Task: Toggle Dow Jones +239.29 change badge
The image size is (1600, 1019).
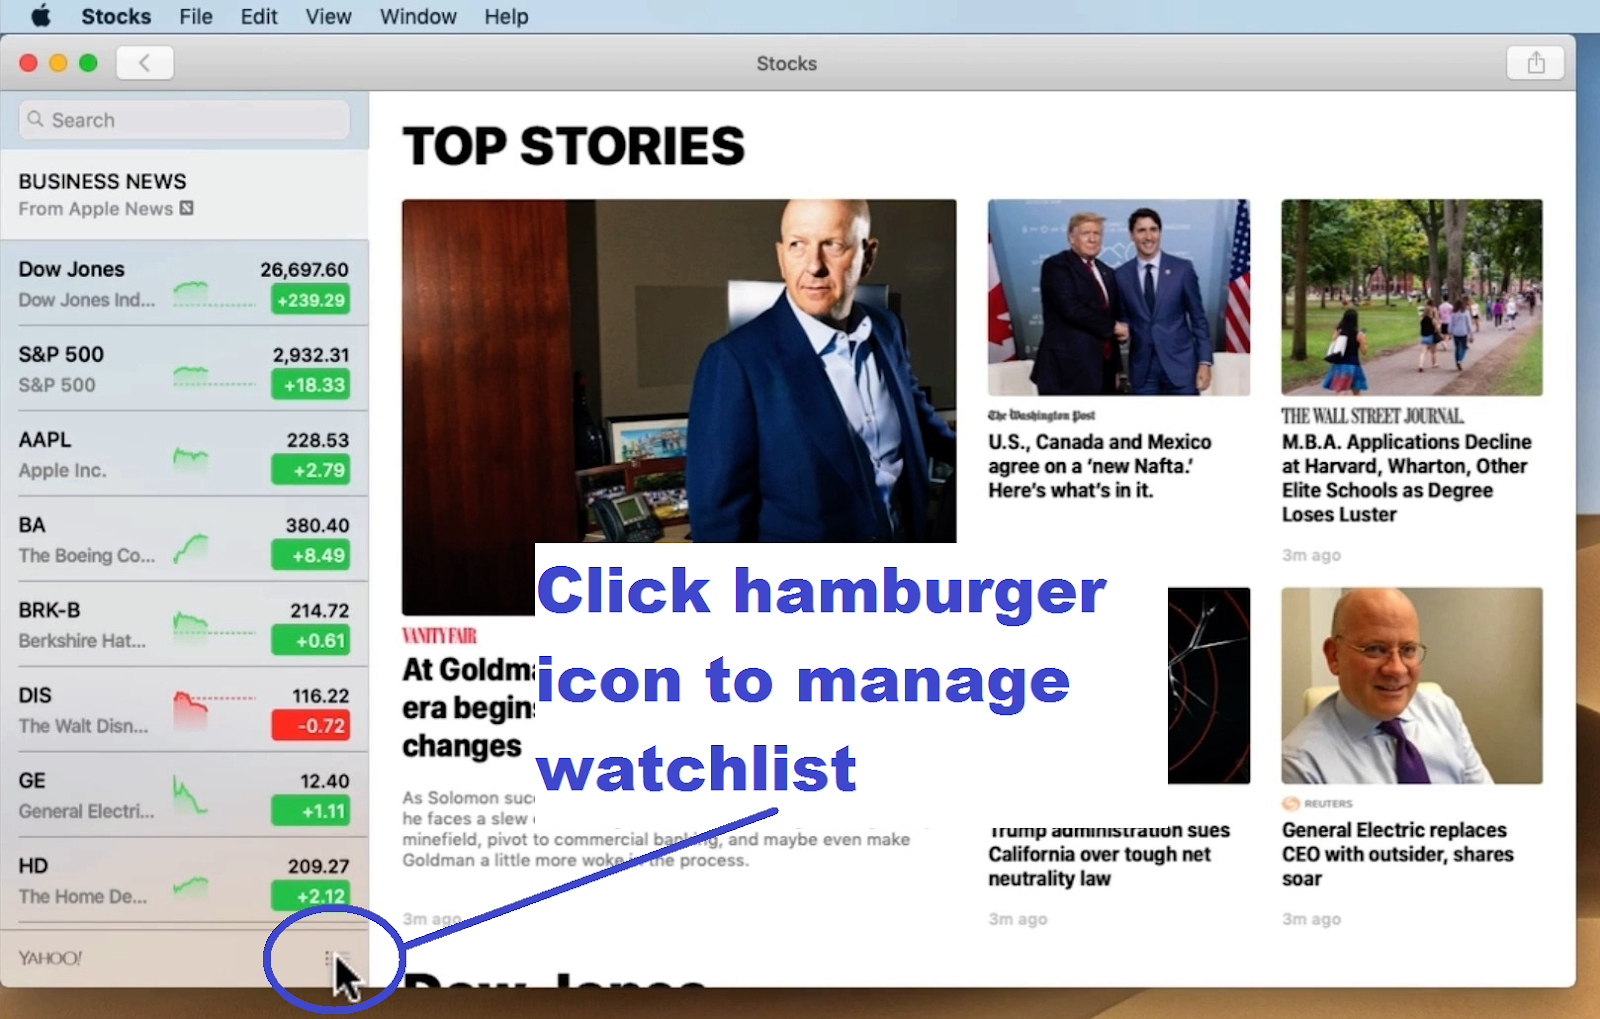Action: click(x=311, y=300)
